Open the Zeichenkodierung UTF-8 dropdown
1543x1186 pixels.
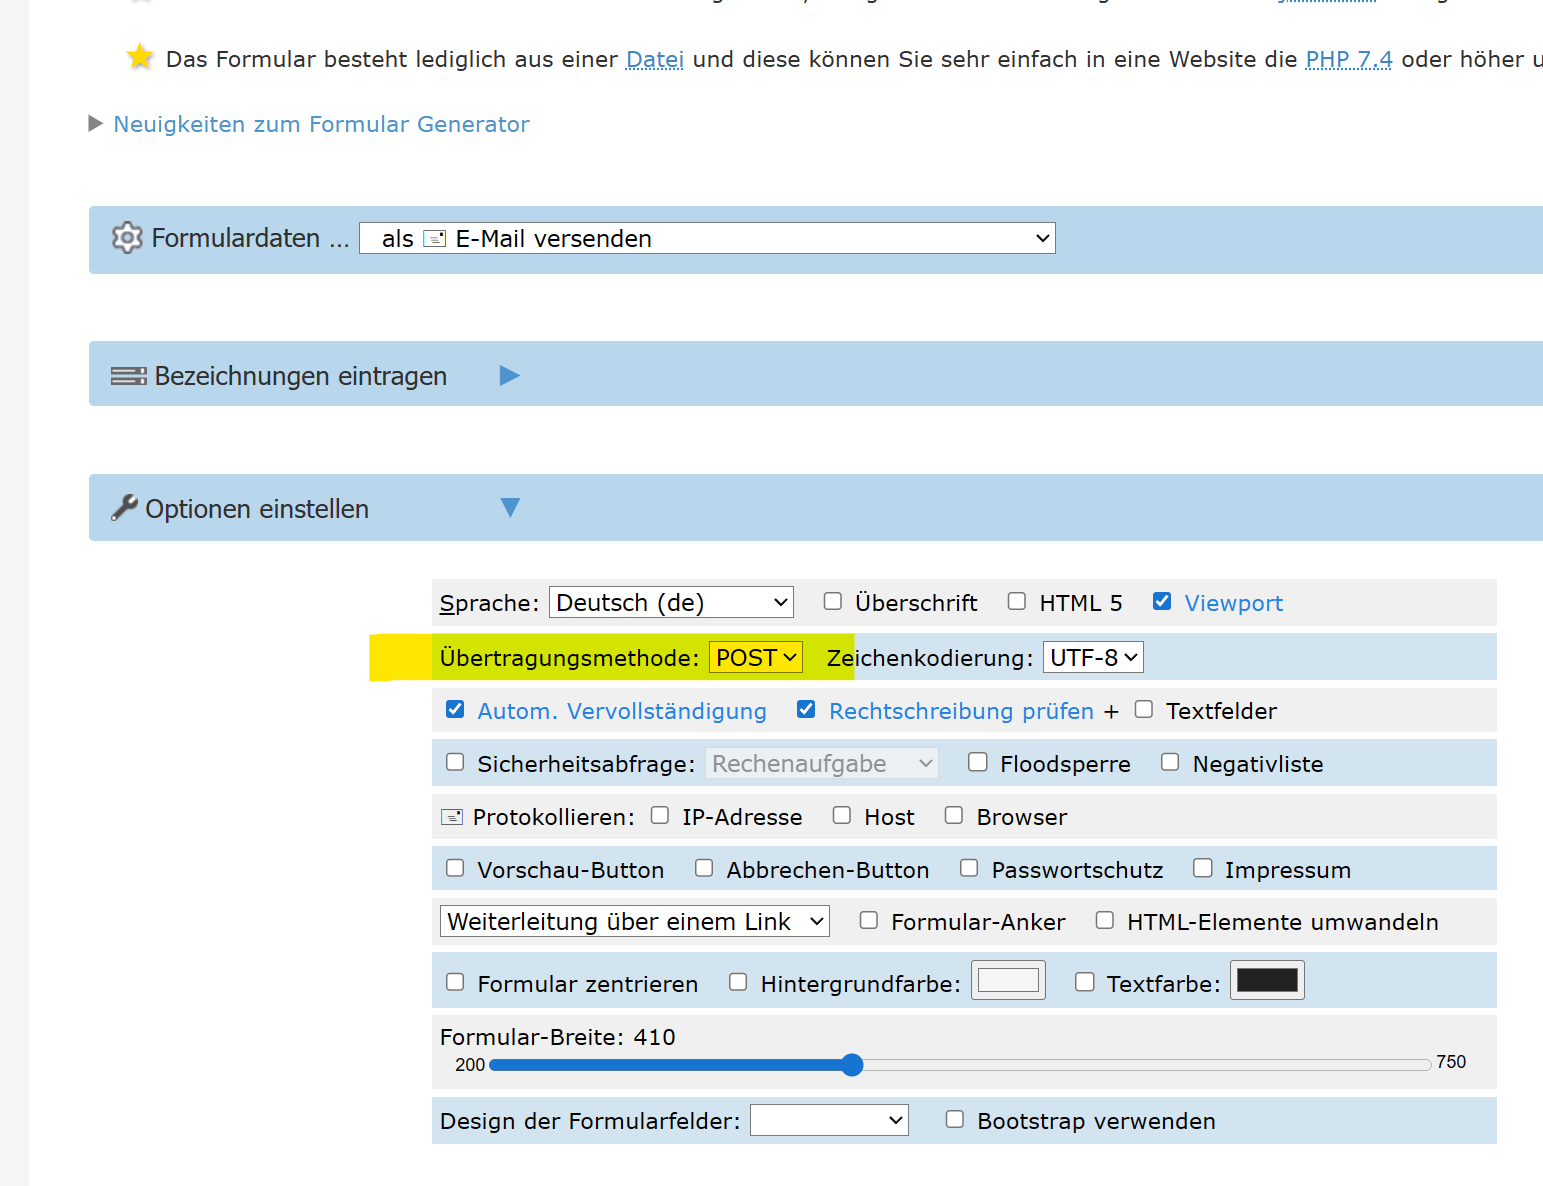tap(1092, 657)
